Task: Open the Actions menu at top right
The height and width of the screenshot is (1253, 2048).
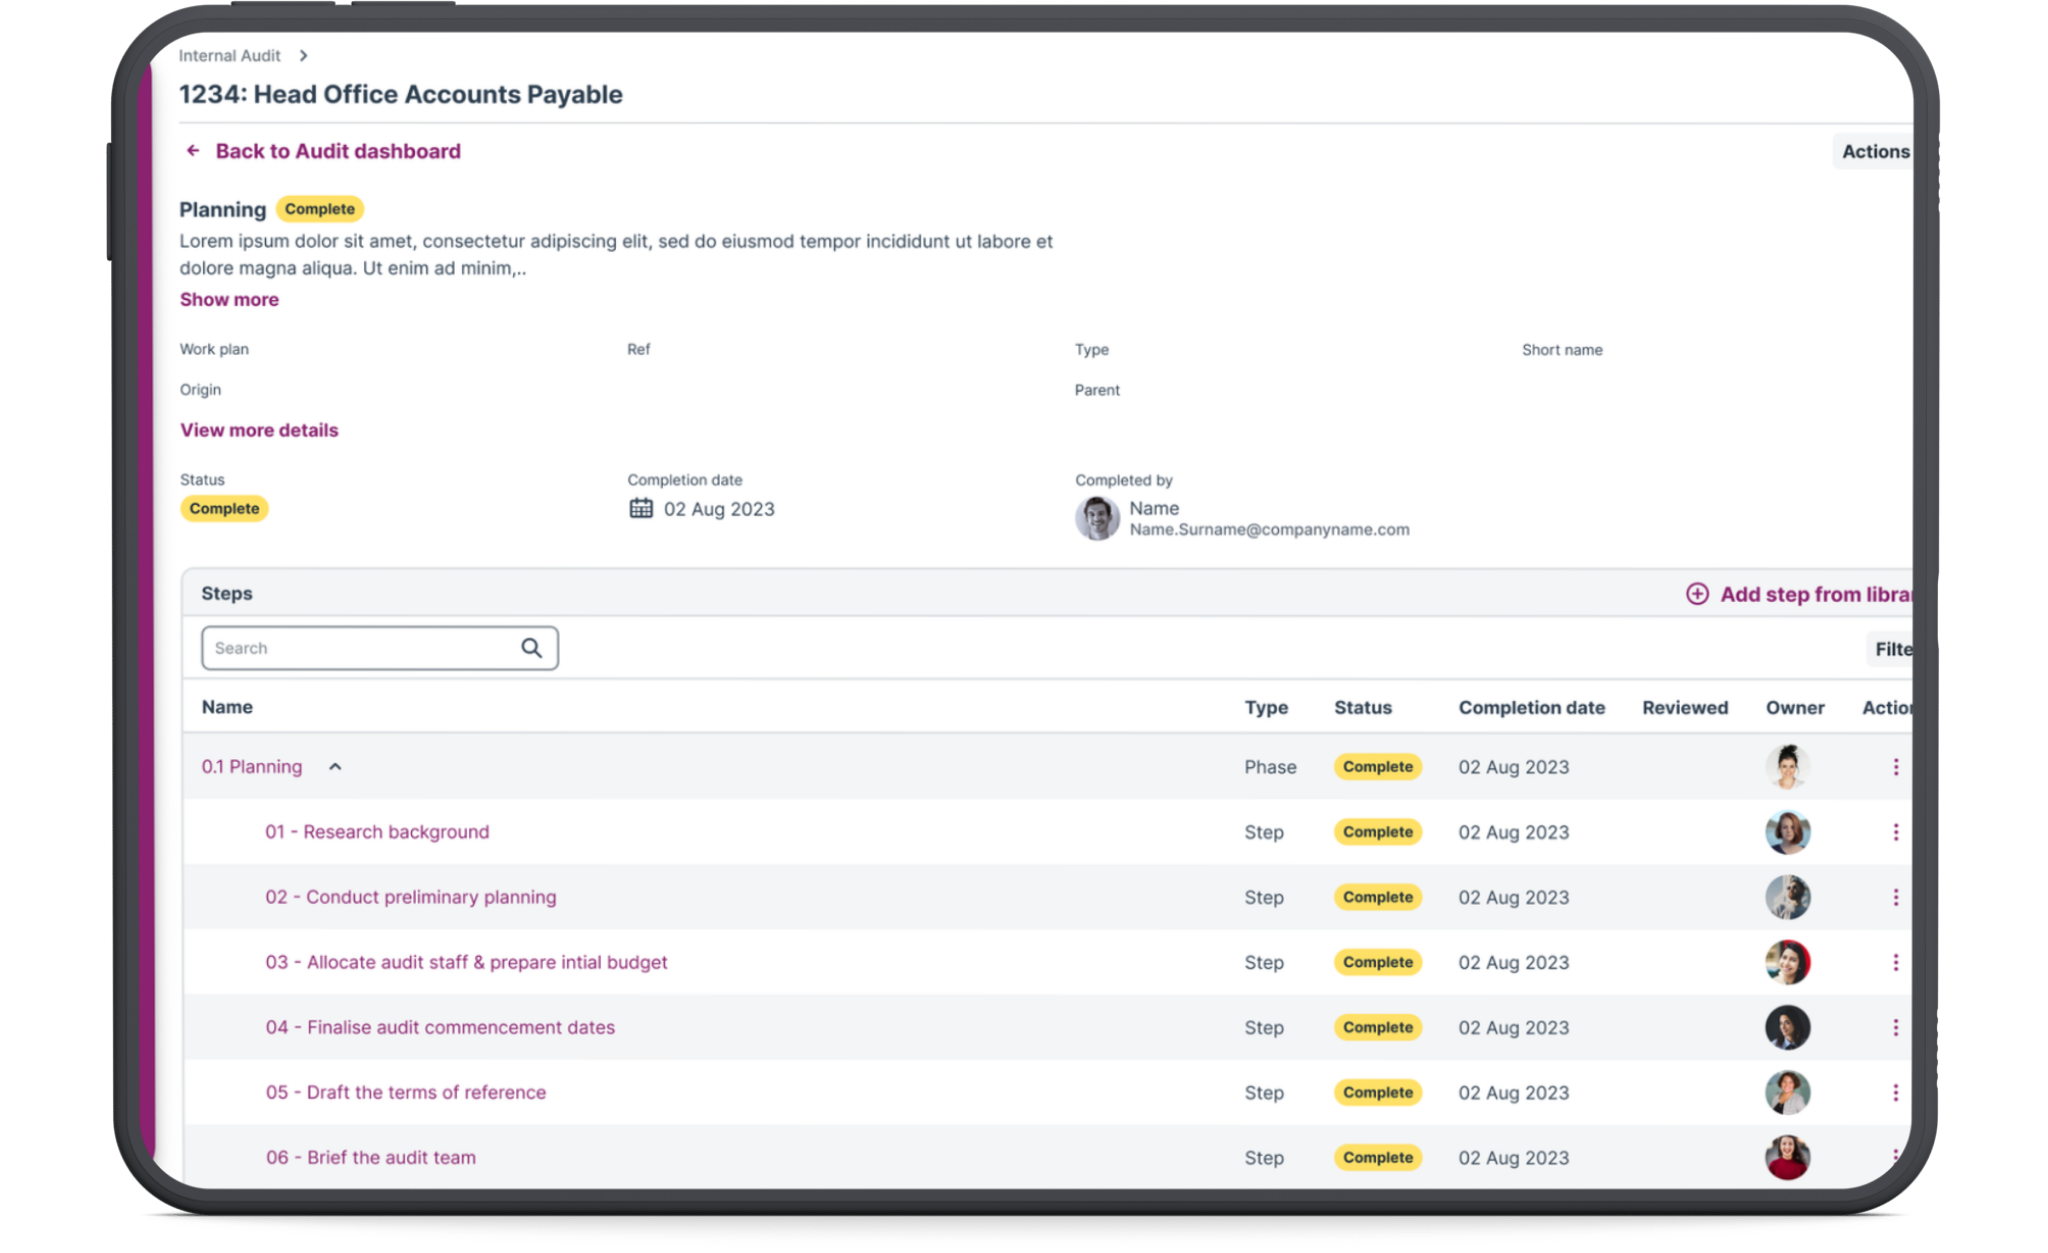Action: click(1874, 152)
